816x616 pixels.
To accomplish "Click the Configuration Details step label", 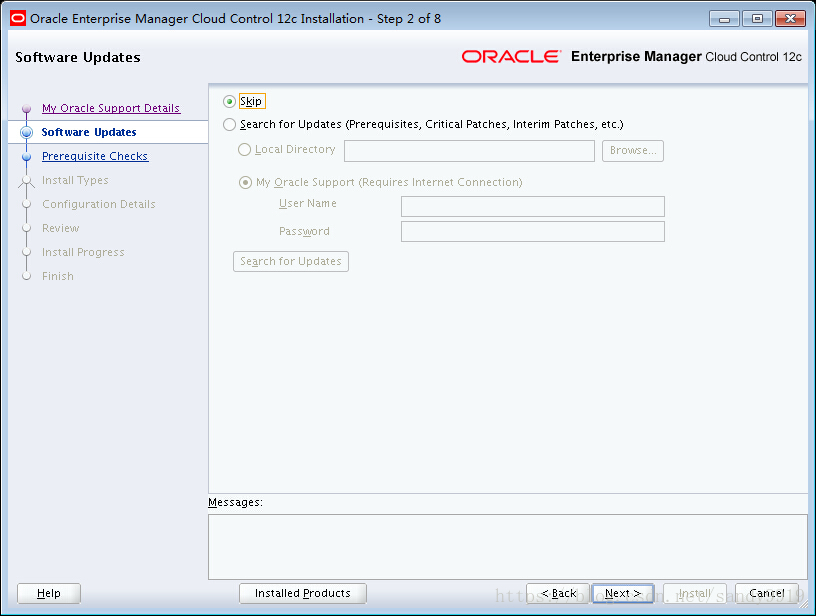I will click(x=99, y=204).
